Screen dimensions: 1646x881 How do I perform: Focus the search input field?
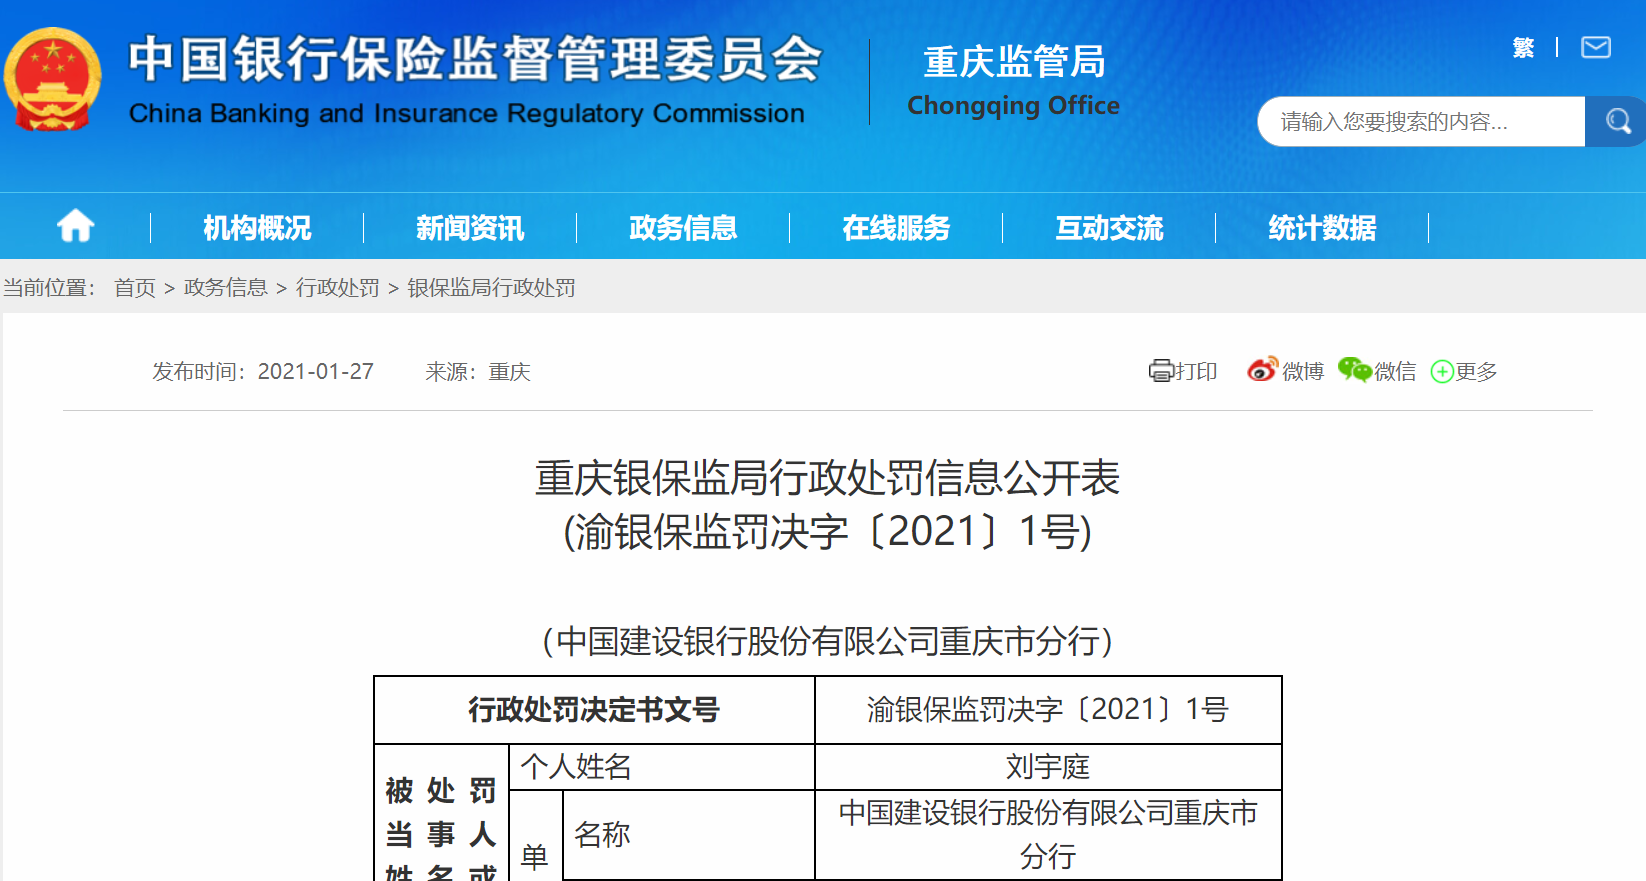pos(1421,122)
